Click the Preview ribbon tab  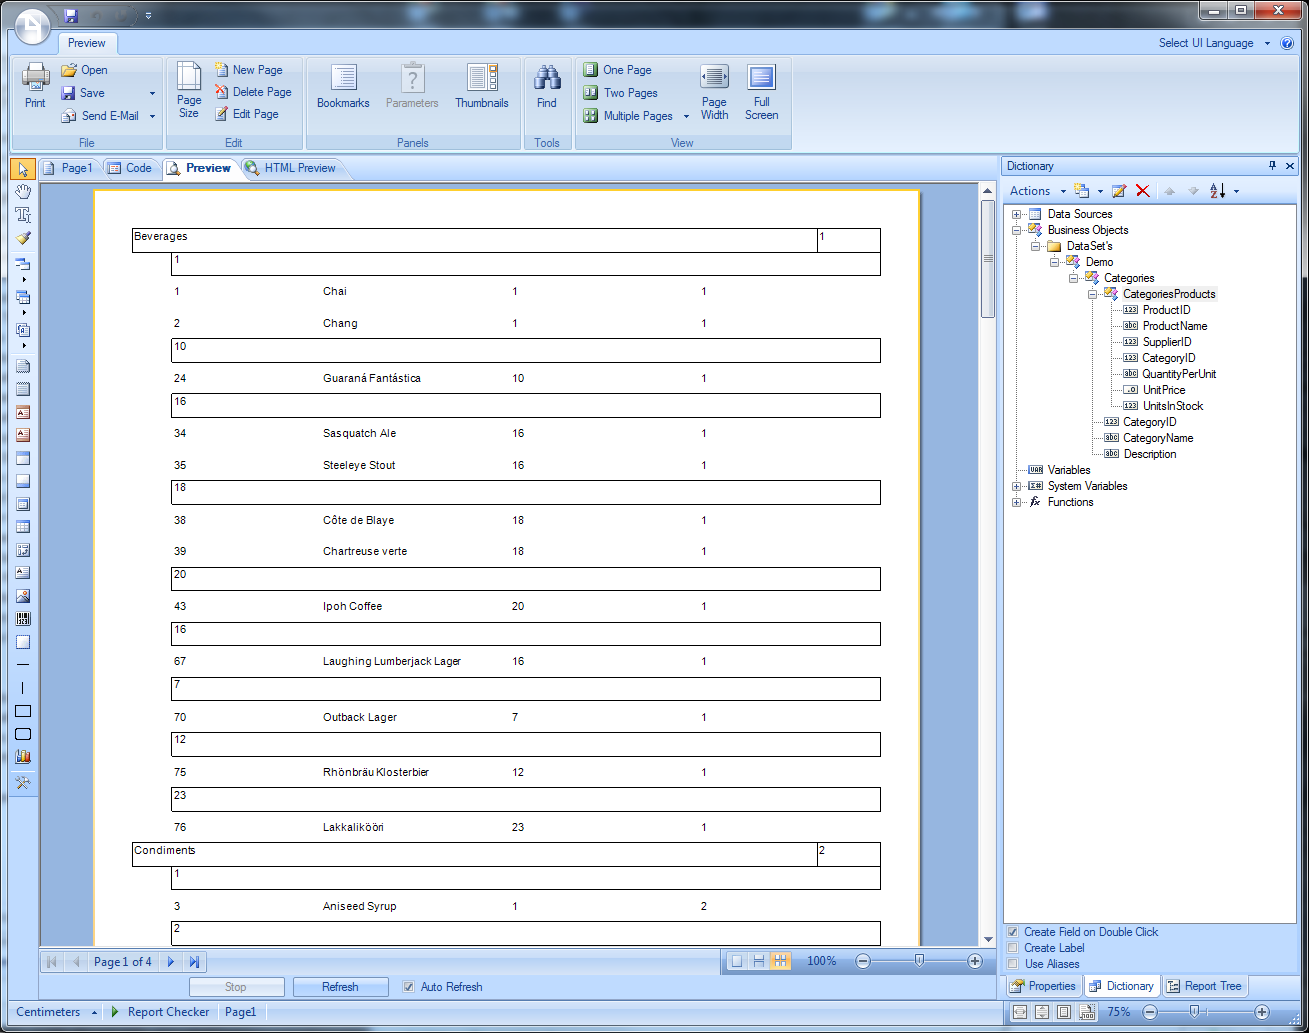click(x=87, y=43)
